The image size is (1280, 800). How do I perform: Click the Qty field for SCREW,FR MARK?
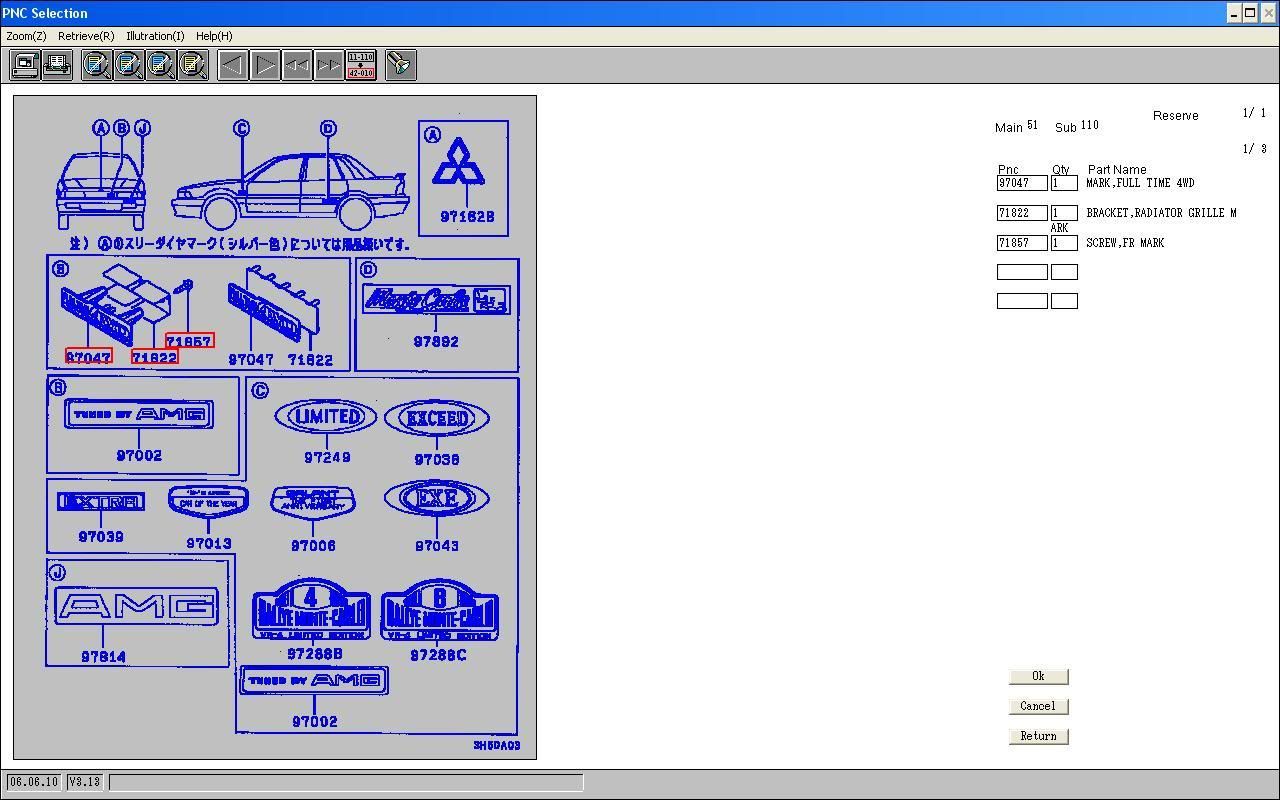1064,243
